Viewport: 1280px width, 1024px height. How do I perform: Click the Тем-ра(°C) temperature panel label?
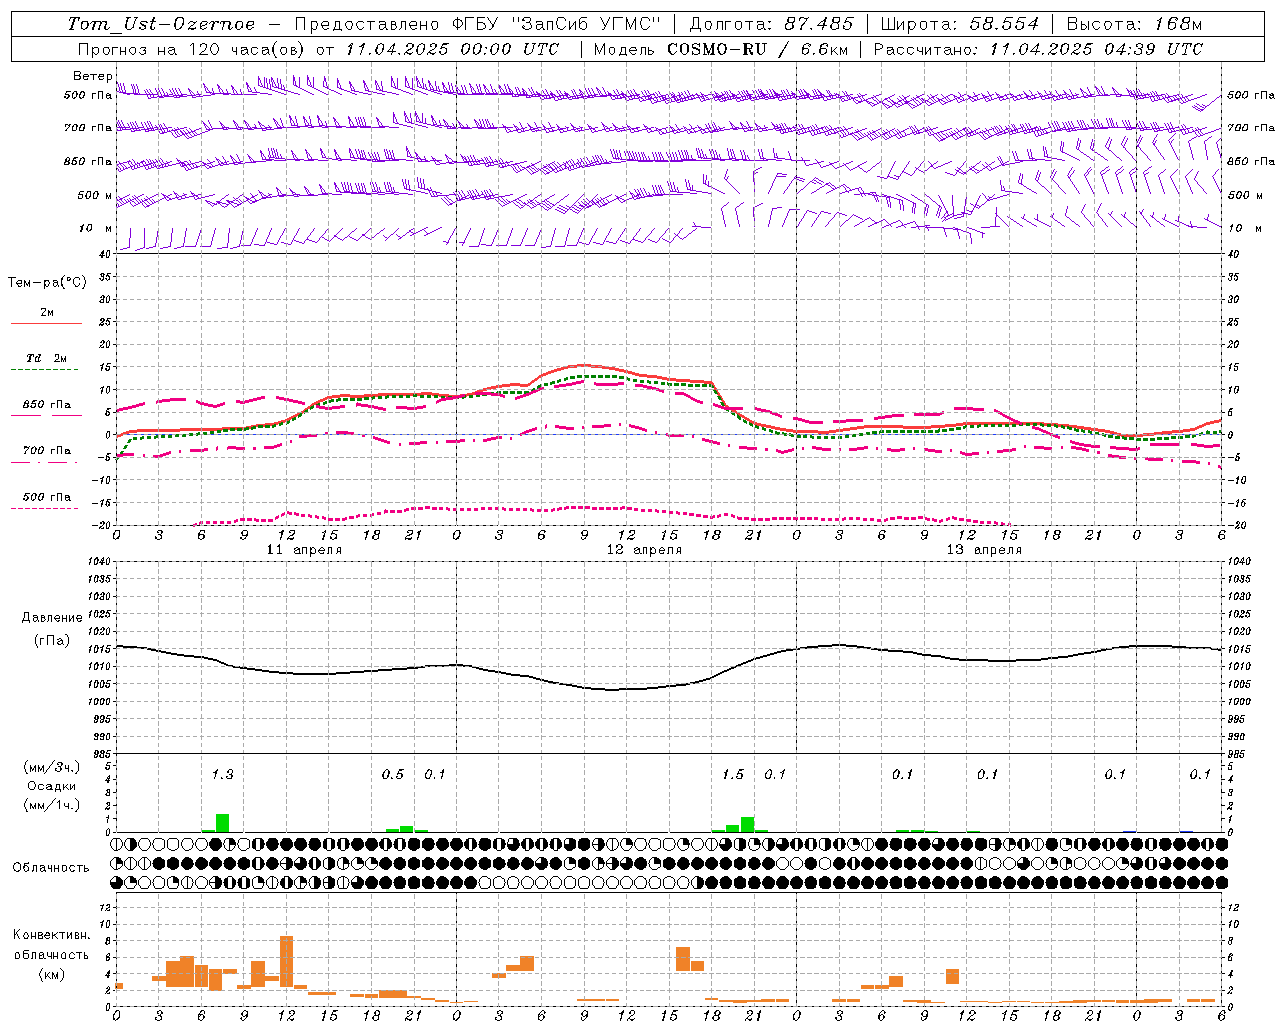coord(47,283)
